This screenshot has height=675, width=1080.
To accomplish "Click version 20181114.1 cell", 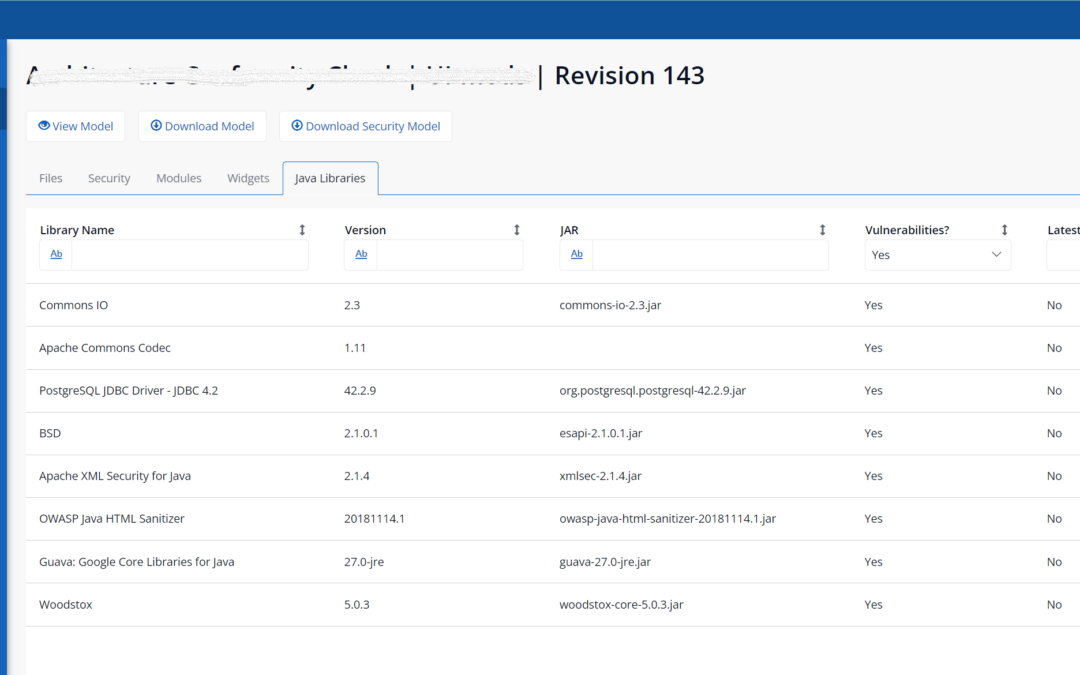I will click(x=374, y=519).
